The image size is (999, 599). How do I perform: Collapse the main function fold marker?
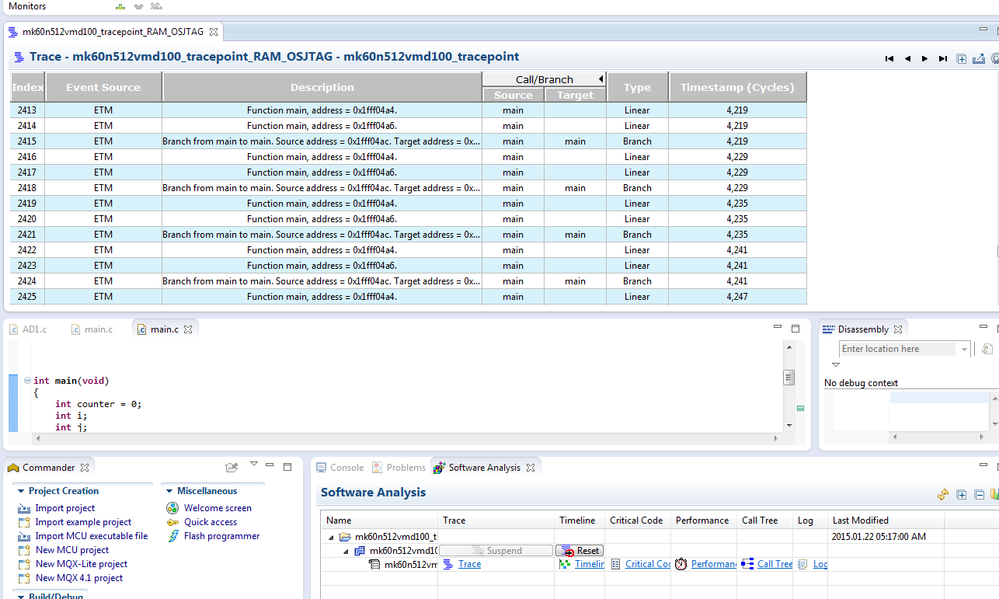(27, 380)
